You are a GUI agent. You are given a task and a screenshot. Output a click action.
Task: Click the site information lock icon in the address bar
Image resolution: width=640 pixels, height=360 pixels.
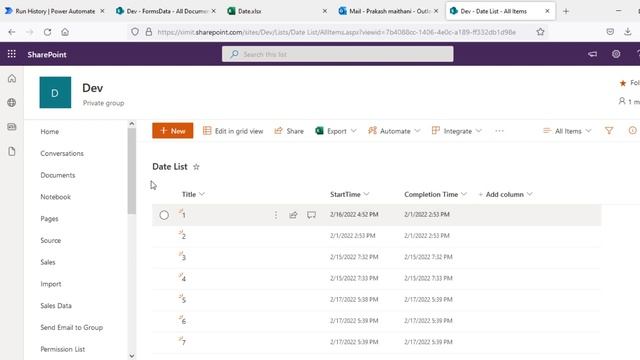point(149,32)
